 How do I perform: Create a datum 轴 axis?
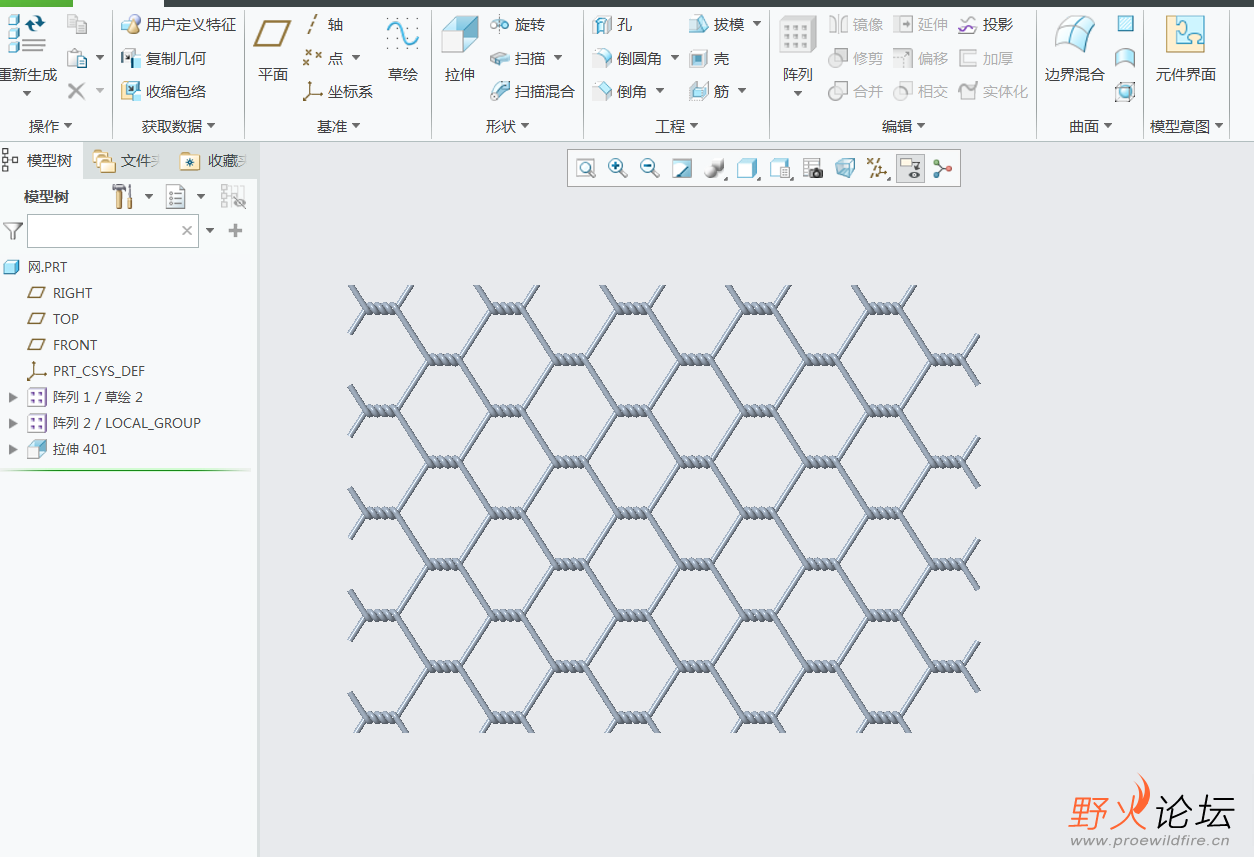[x=323, y=25]
